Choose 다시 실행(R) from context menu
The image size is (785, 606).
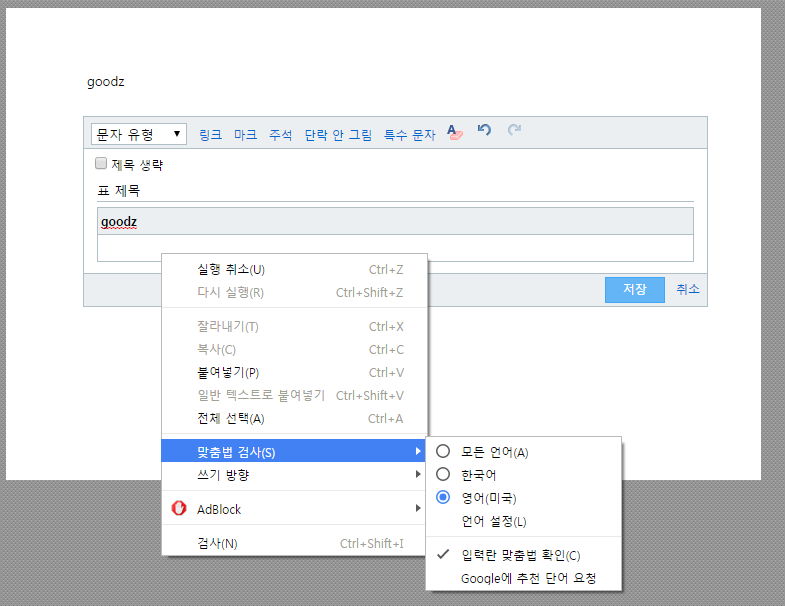294,292
